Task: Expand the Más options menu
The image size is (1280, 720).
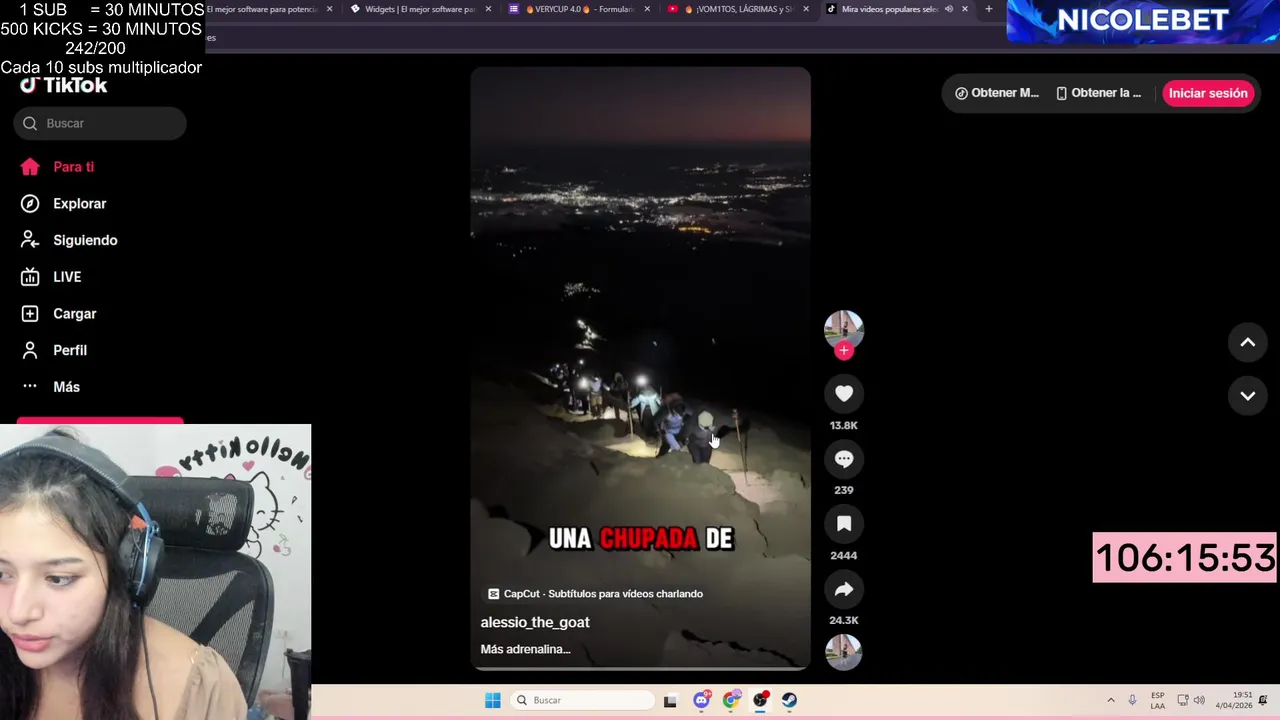Action: click(51, 387)
